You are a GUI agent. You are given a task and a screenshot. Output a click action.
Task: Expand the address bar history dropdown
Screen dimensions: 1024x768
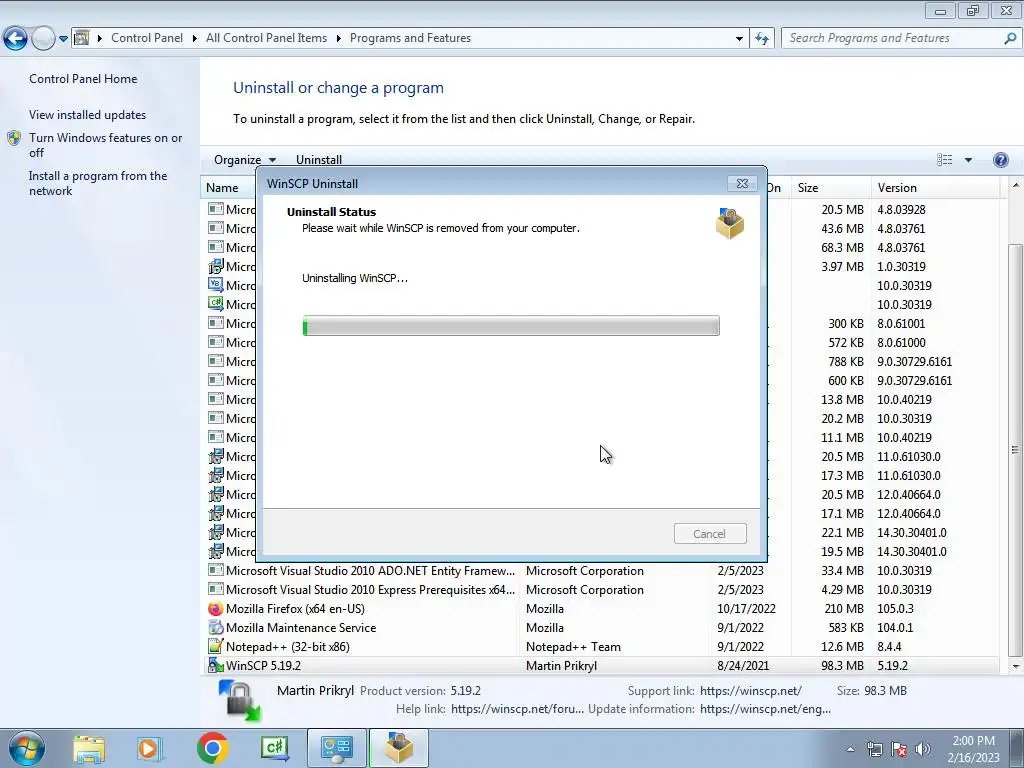click(739, 39)
